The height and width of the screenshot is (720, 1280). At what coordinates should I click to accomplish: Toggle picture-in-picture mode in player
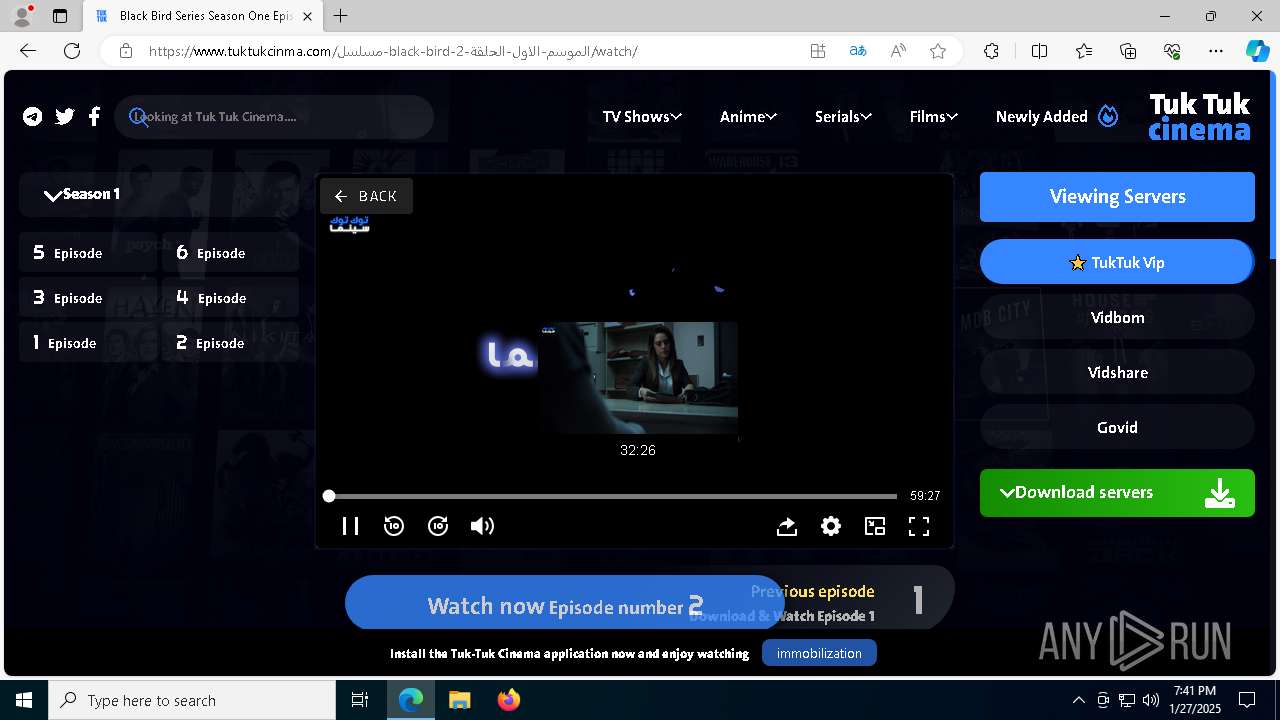(x=875, y=526)
